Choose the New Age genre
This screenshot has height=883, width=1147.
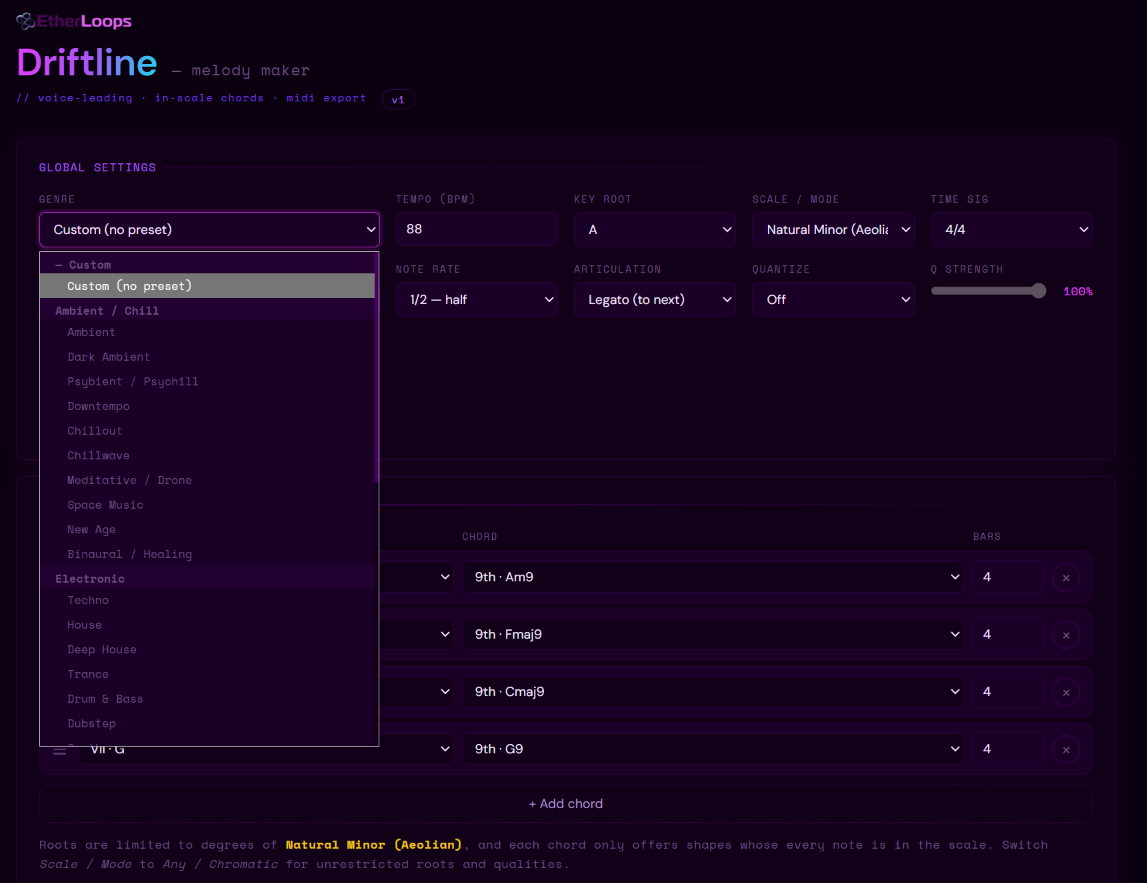click(207, 530)
